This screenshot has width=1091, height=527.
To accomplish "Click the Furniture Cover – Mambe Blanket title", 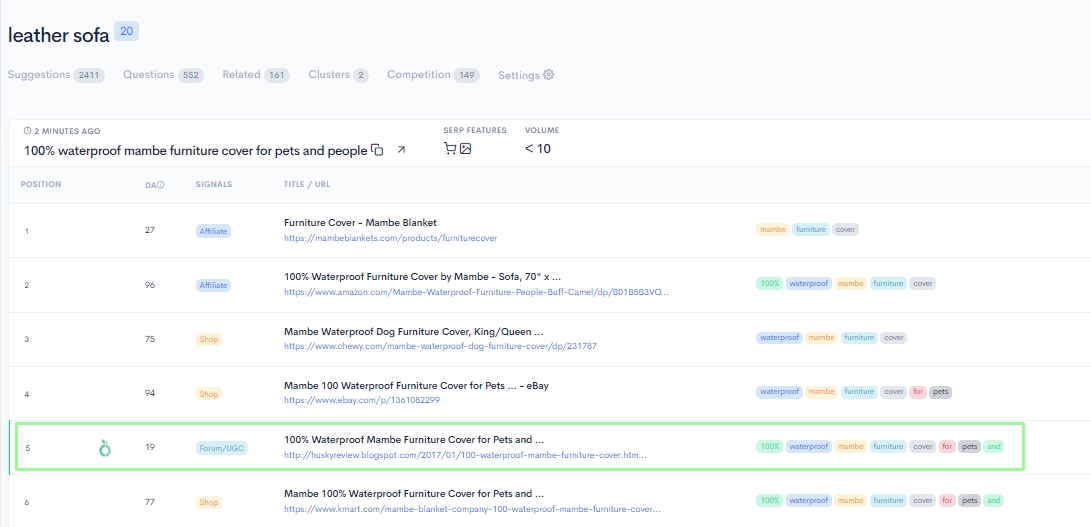I will [360, 223].
